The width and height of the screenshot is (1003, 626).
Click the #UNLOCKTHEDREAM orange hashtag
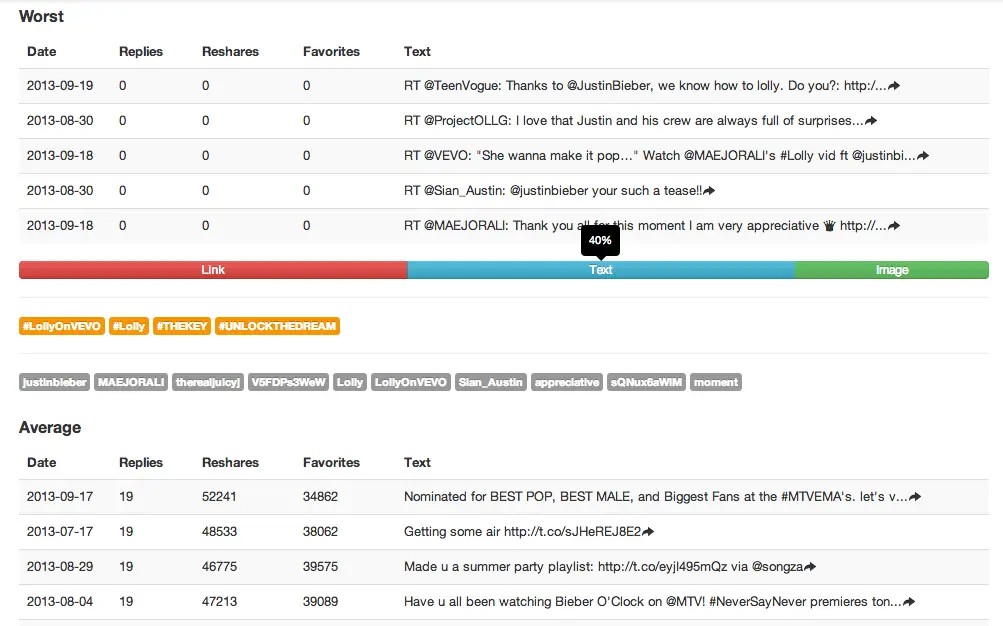(277, 326)
